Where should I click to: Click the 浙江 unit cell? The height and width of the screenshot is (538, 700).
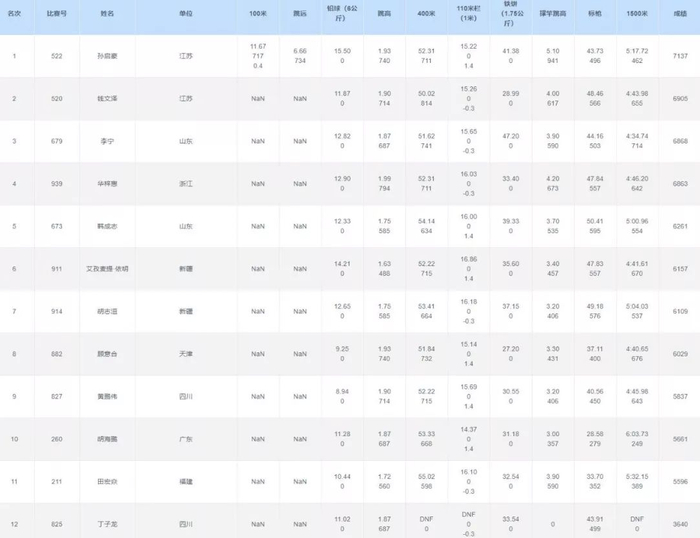tap(189, 184)
